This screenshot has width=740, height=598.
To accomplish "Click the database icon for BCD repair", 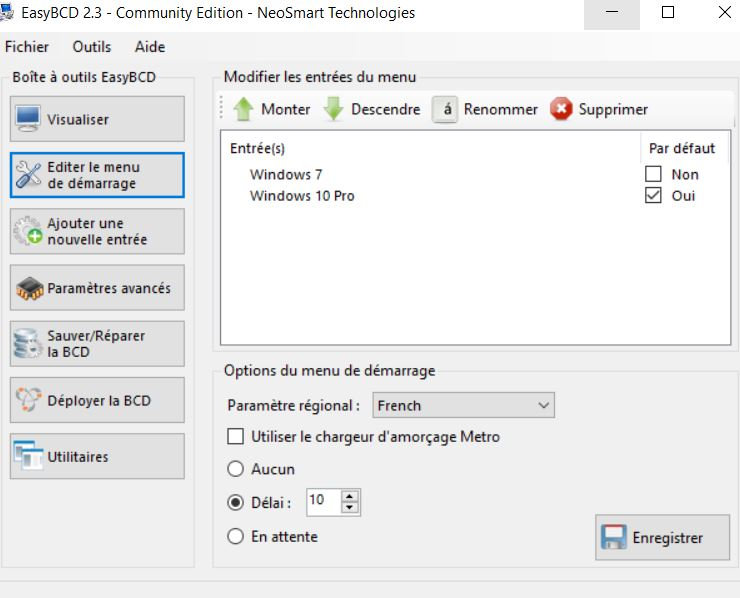I will (x=26, y=344).
